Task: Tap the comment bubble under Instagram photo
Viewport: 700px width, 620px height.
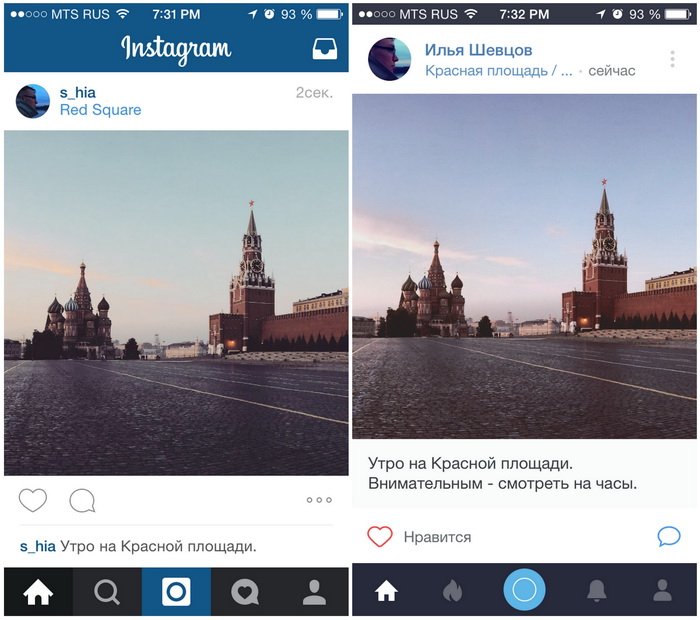Action: [82, 500]
